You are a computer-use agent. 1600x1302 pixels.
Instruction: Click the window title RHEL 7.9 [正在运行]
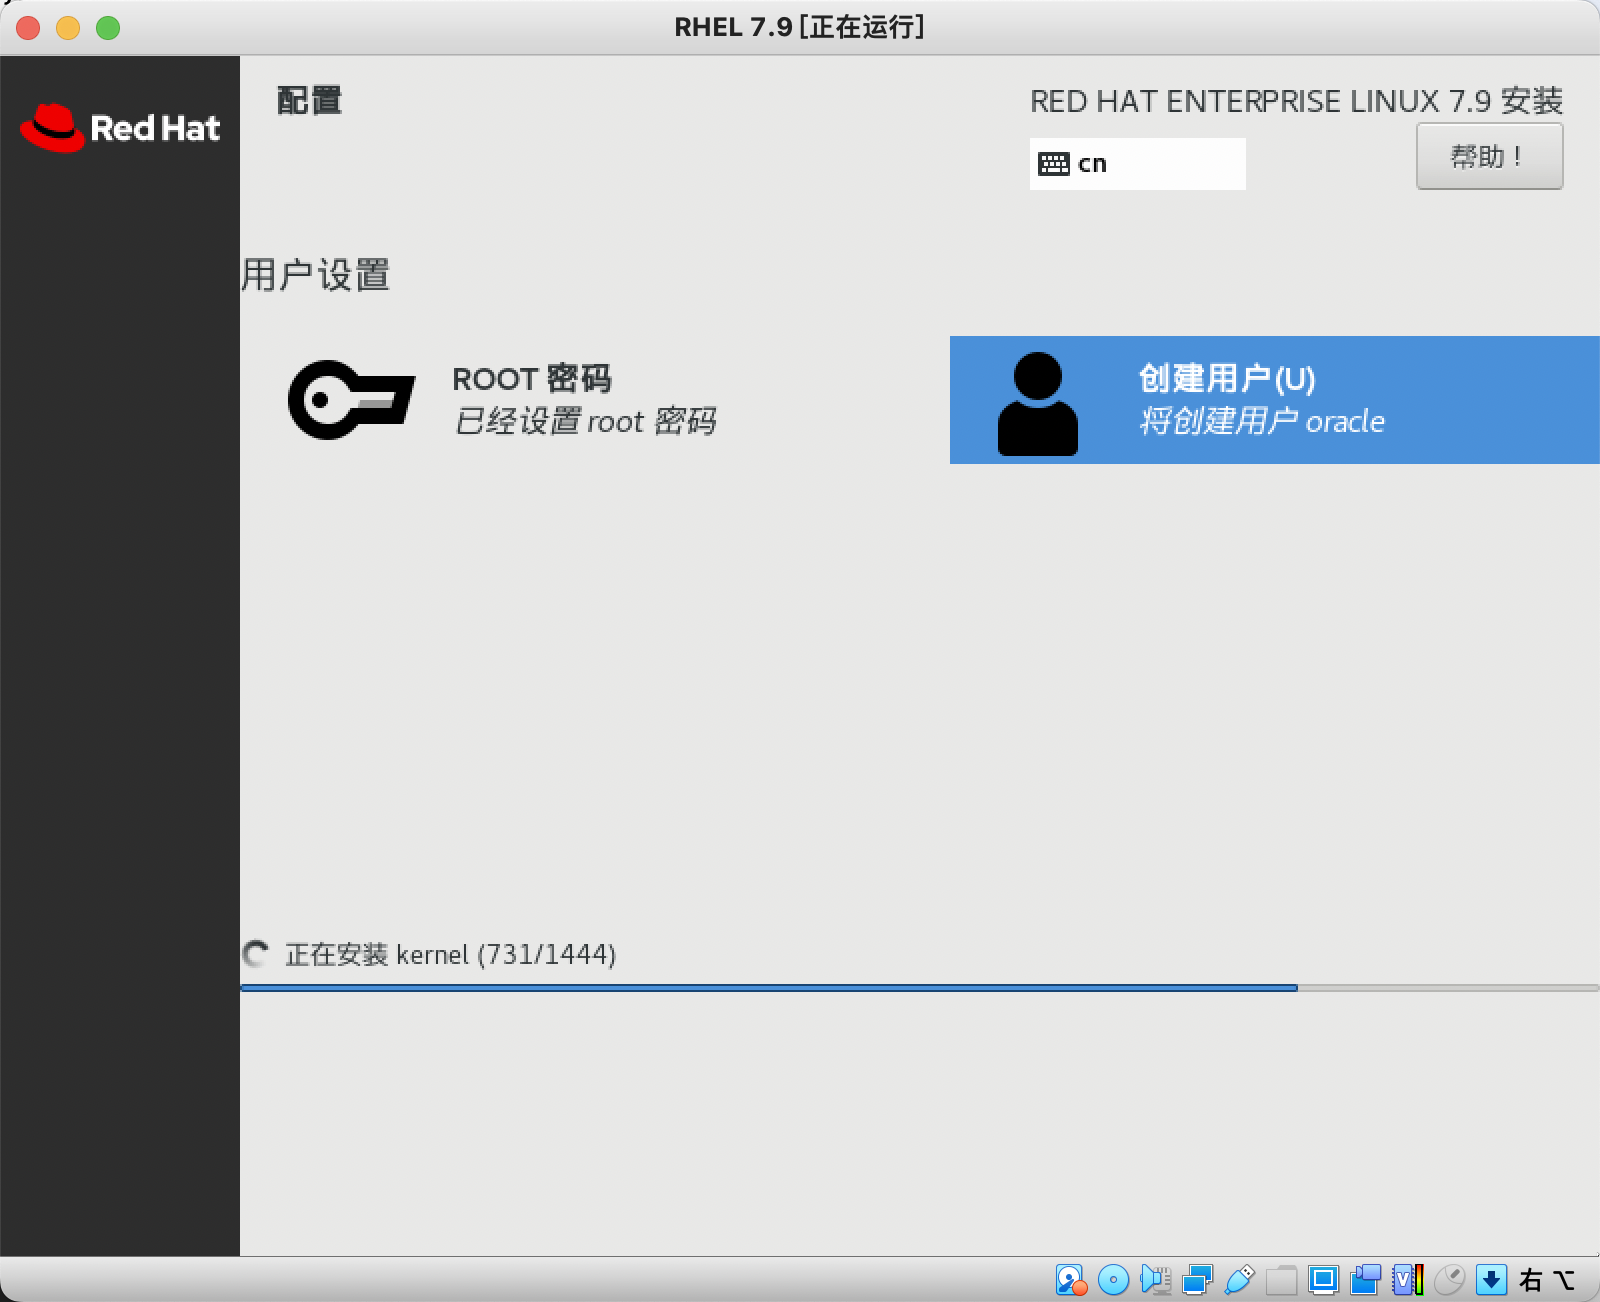click(799, 27)
